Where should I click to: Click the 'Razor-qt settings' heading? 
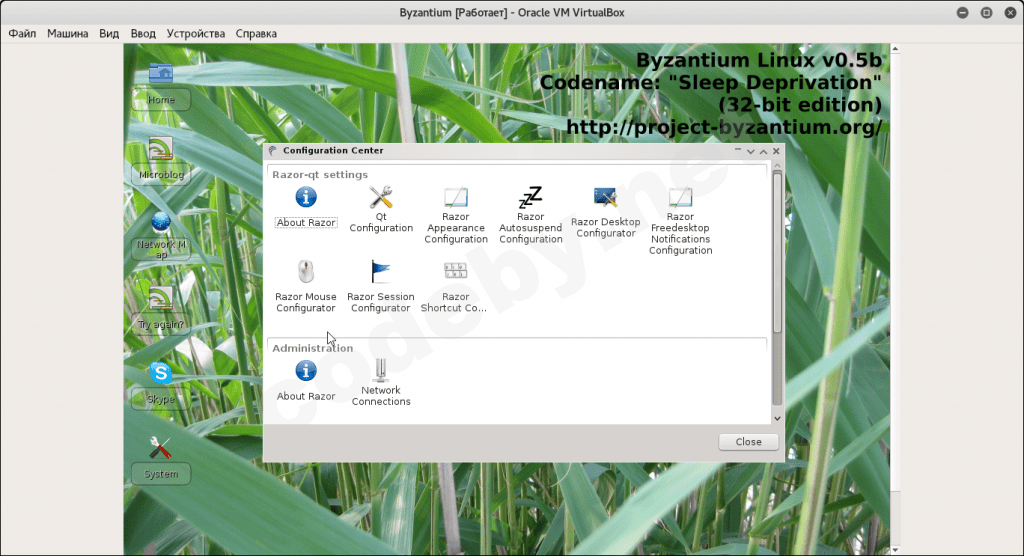(320, 174)
